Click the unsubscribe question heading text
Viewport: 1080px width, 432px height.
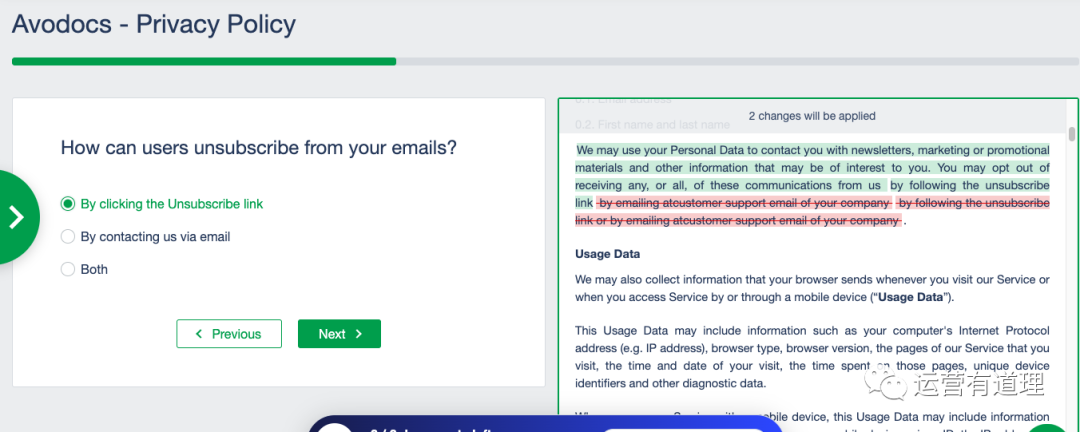pyautogui.click(x=259, y=148)
